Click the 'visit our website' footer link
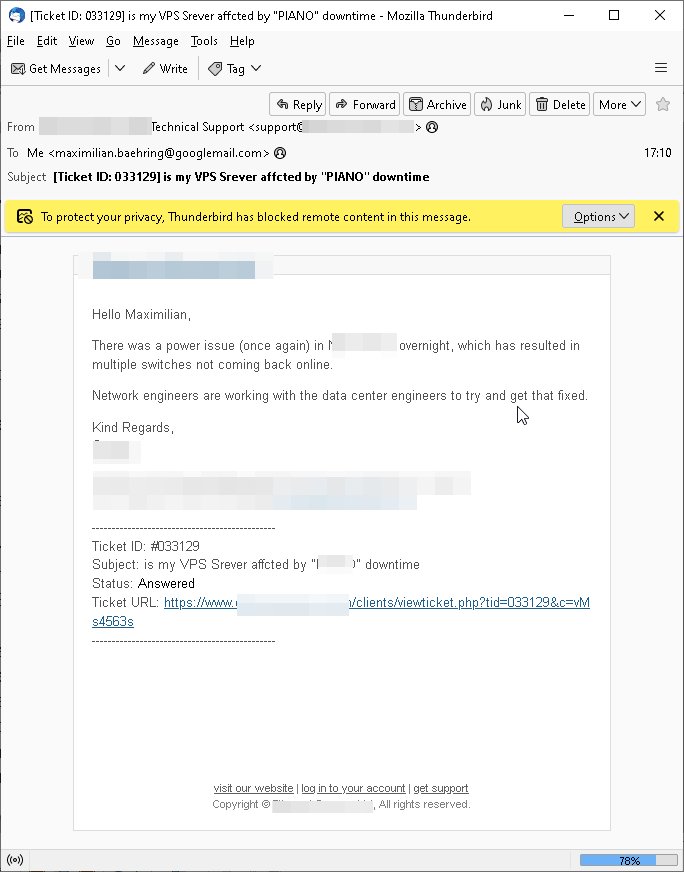This screenshot has height=872, width=684. 253,788
